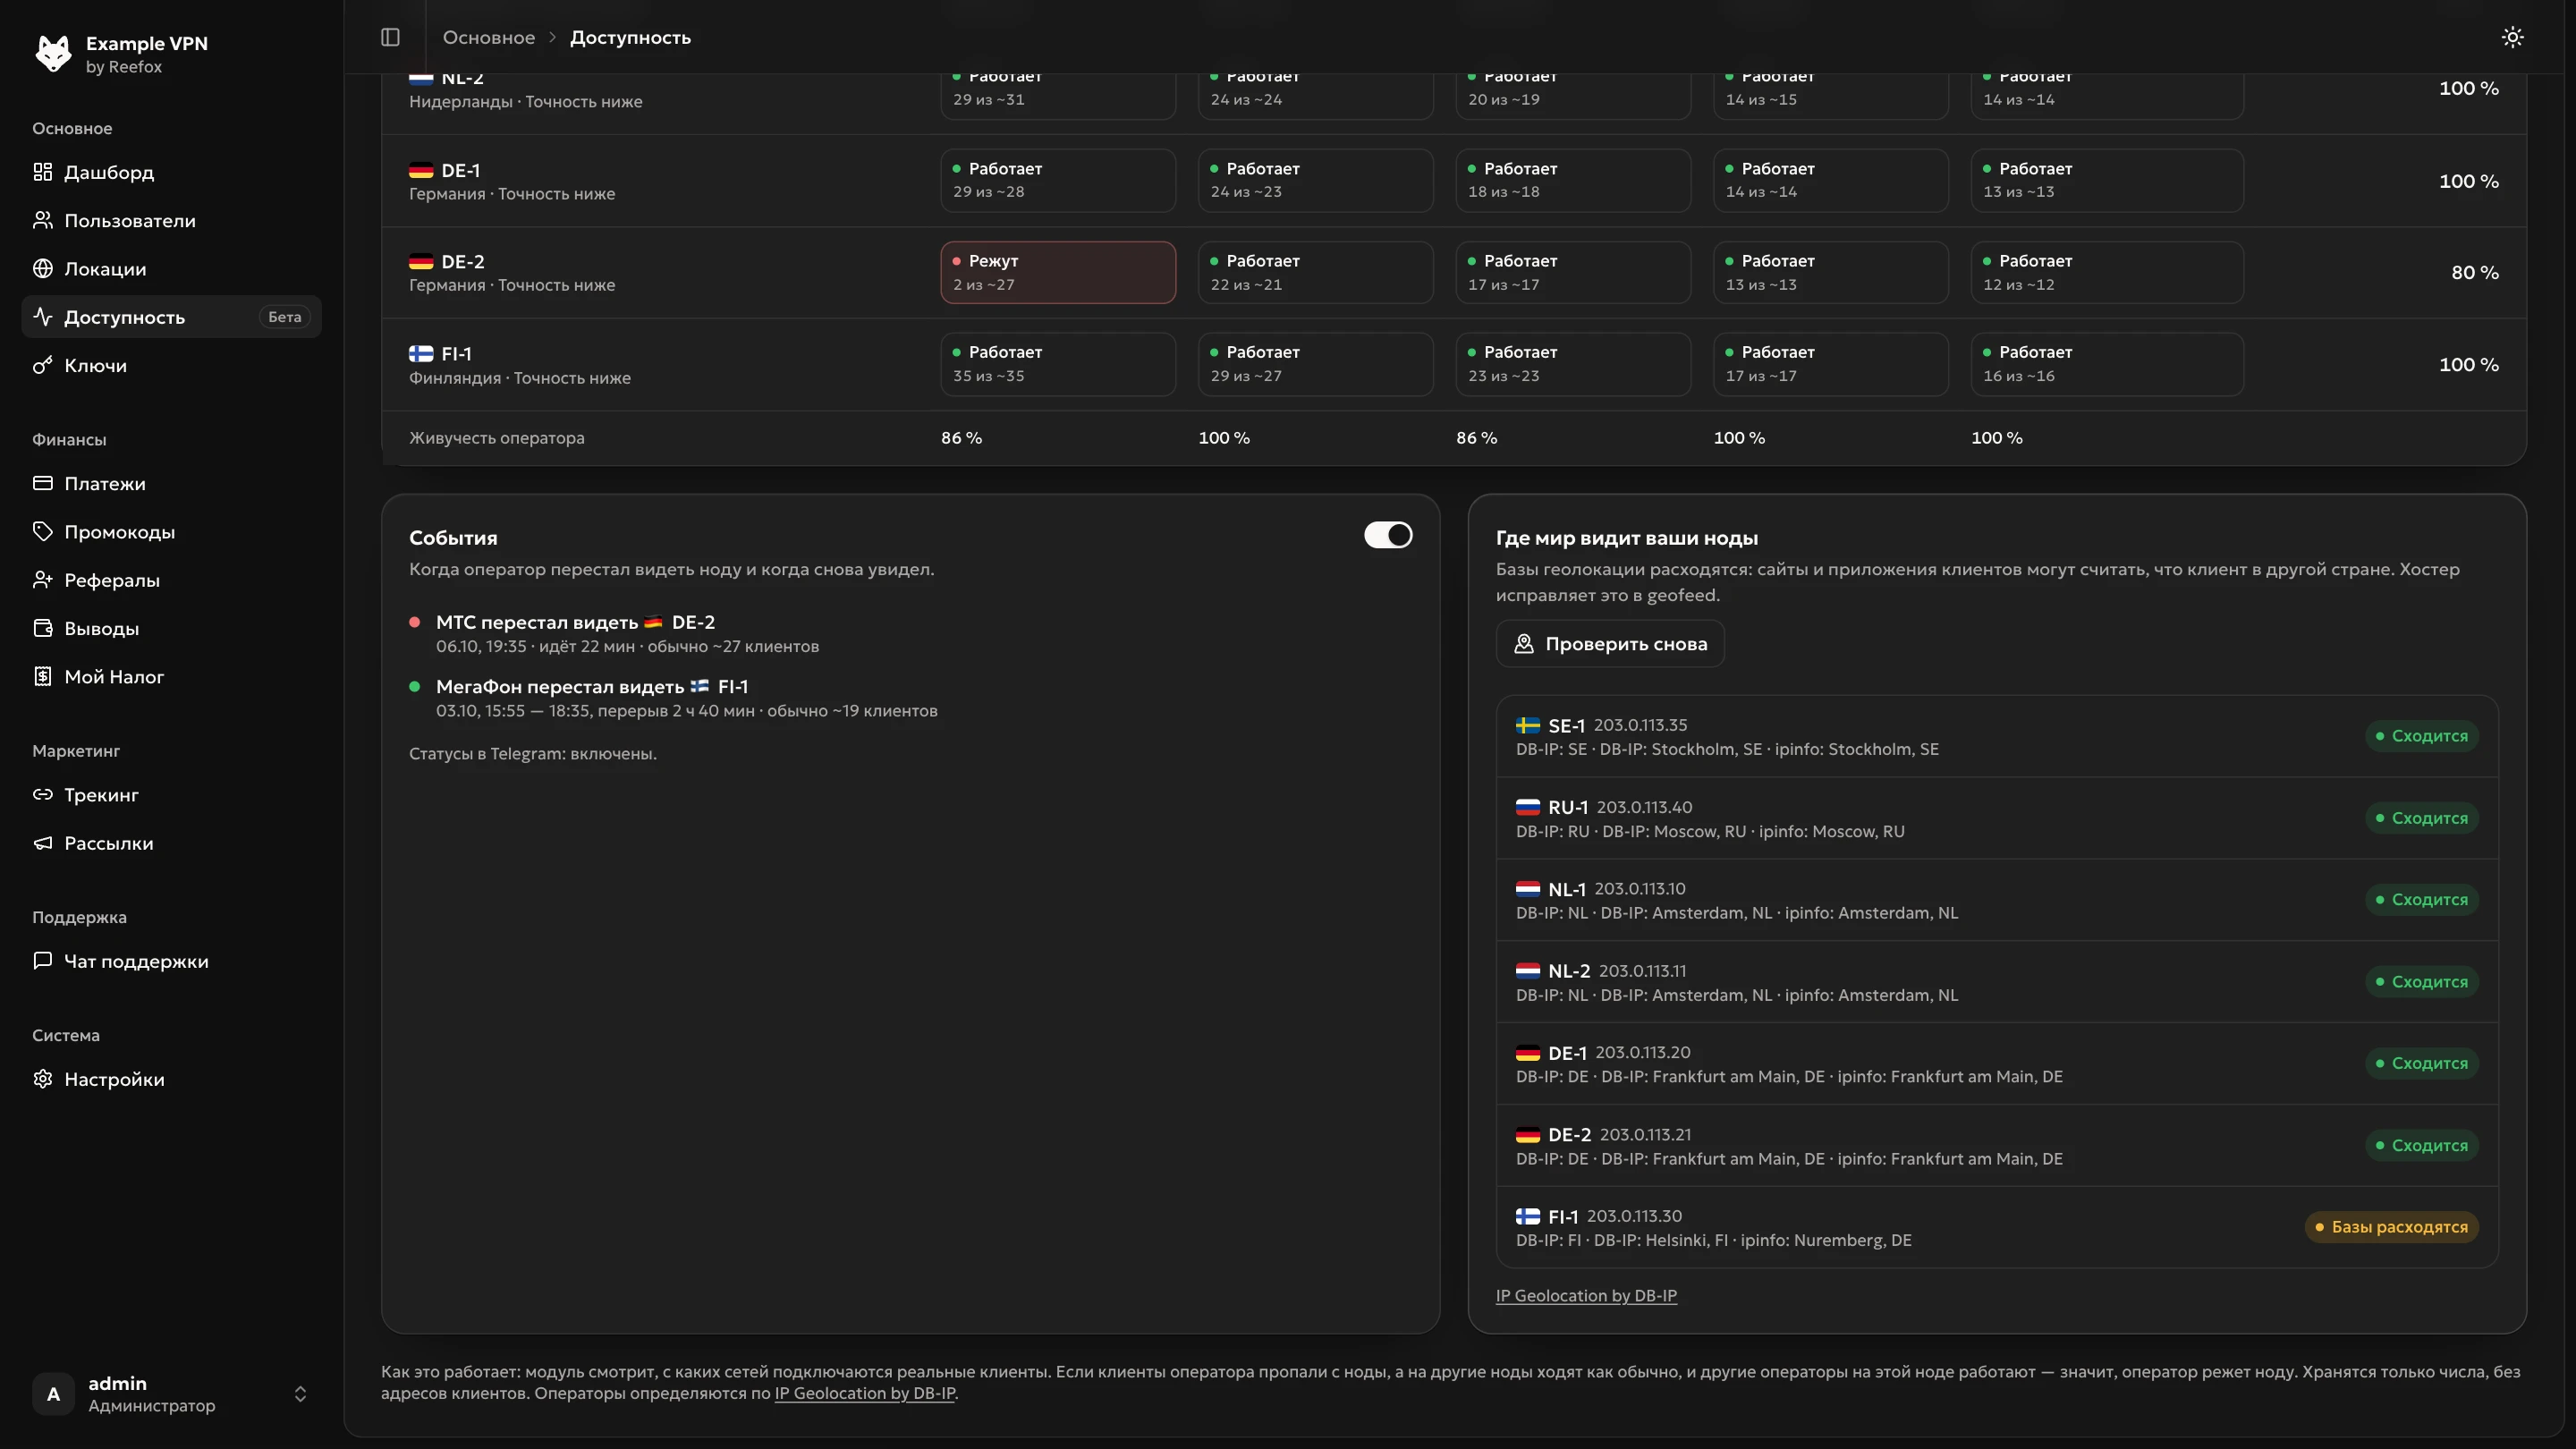Click the admin avatar letter A
This screenshot has width=2576, height=1449.
point(53,1393)
